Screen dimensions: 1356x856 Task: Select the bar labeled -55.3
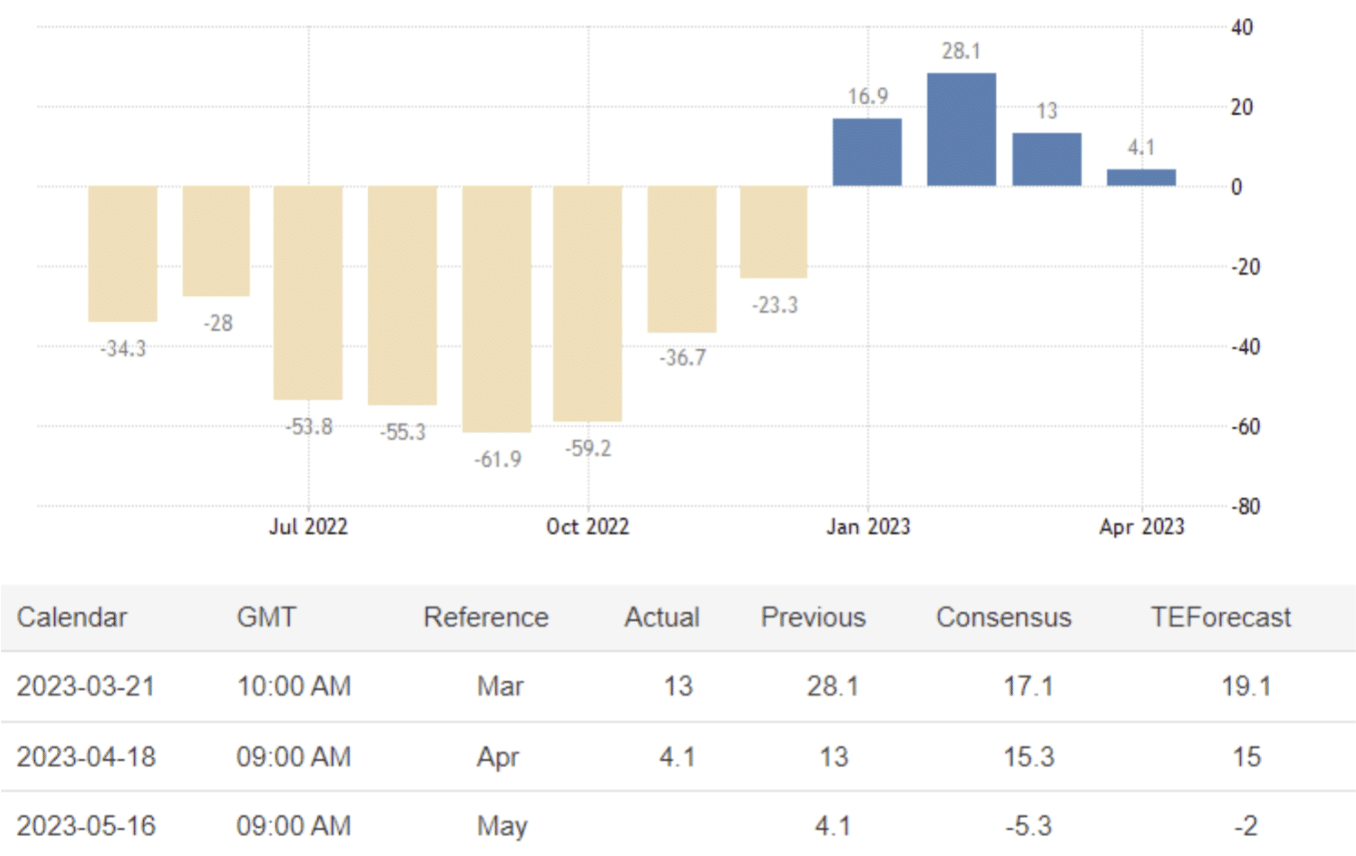402,295
